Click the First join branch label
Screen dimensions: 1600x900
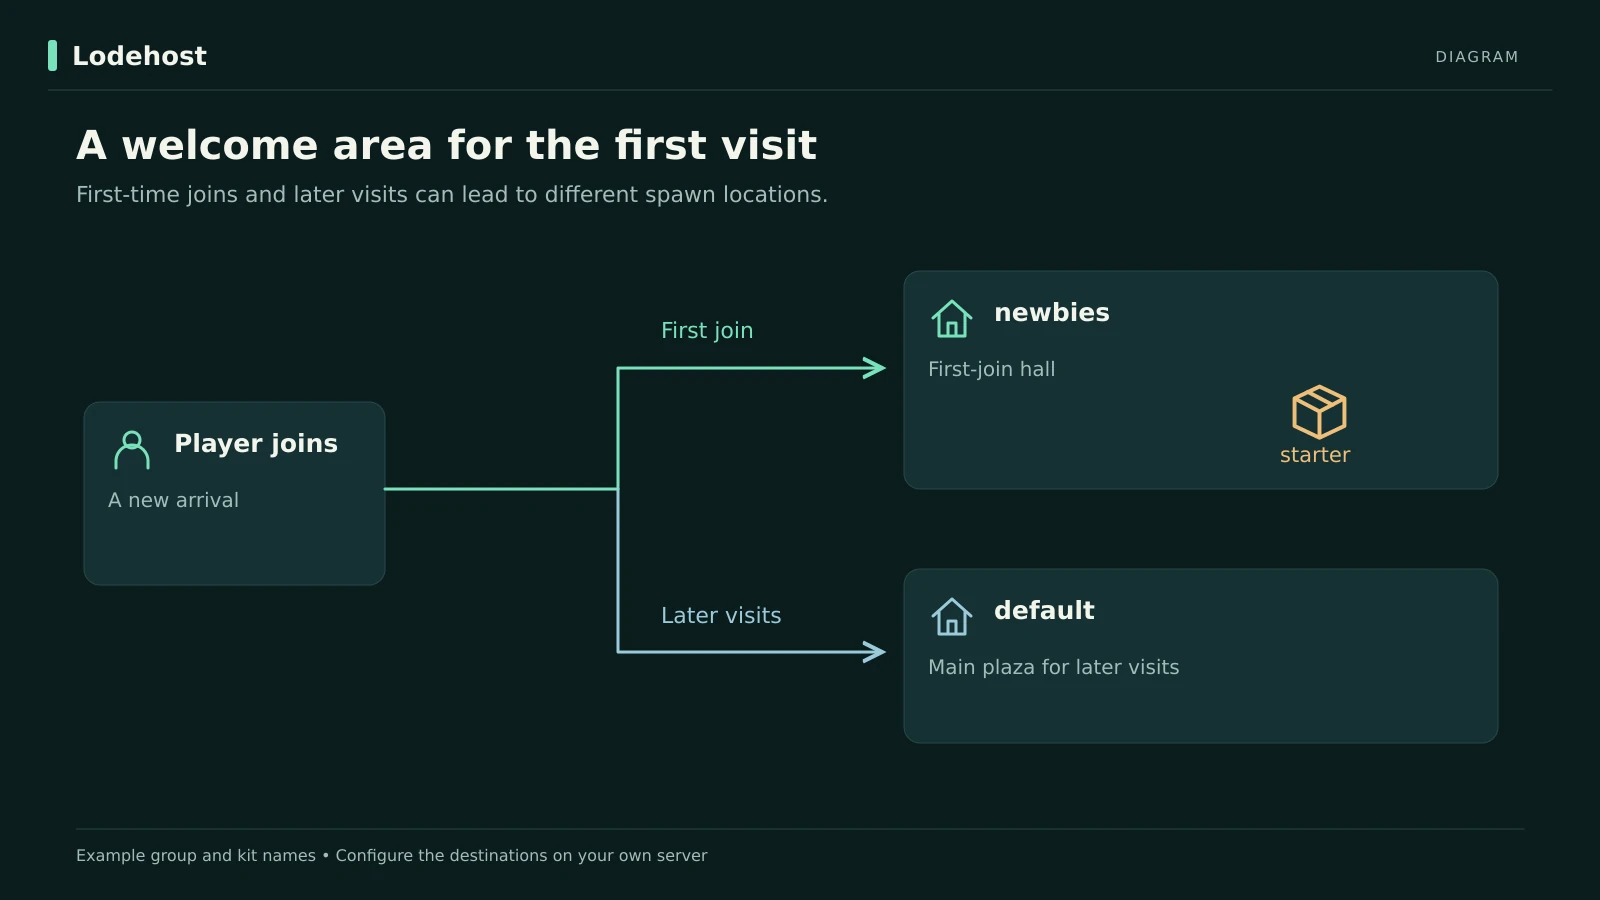tap(707, 330)
